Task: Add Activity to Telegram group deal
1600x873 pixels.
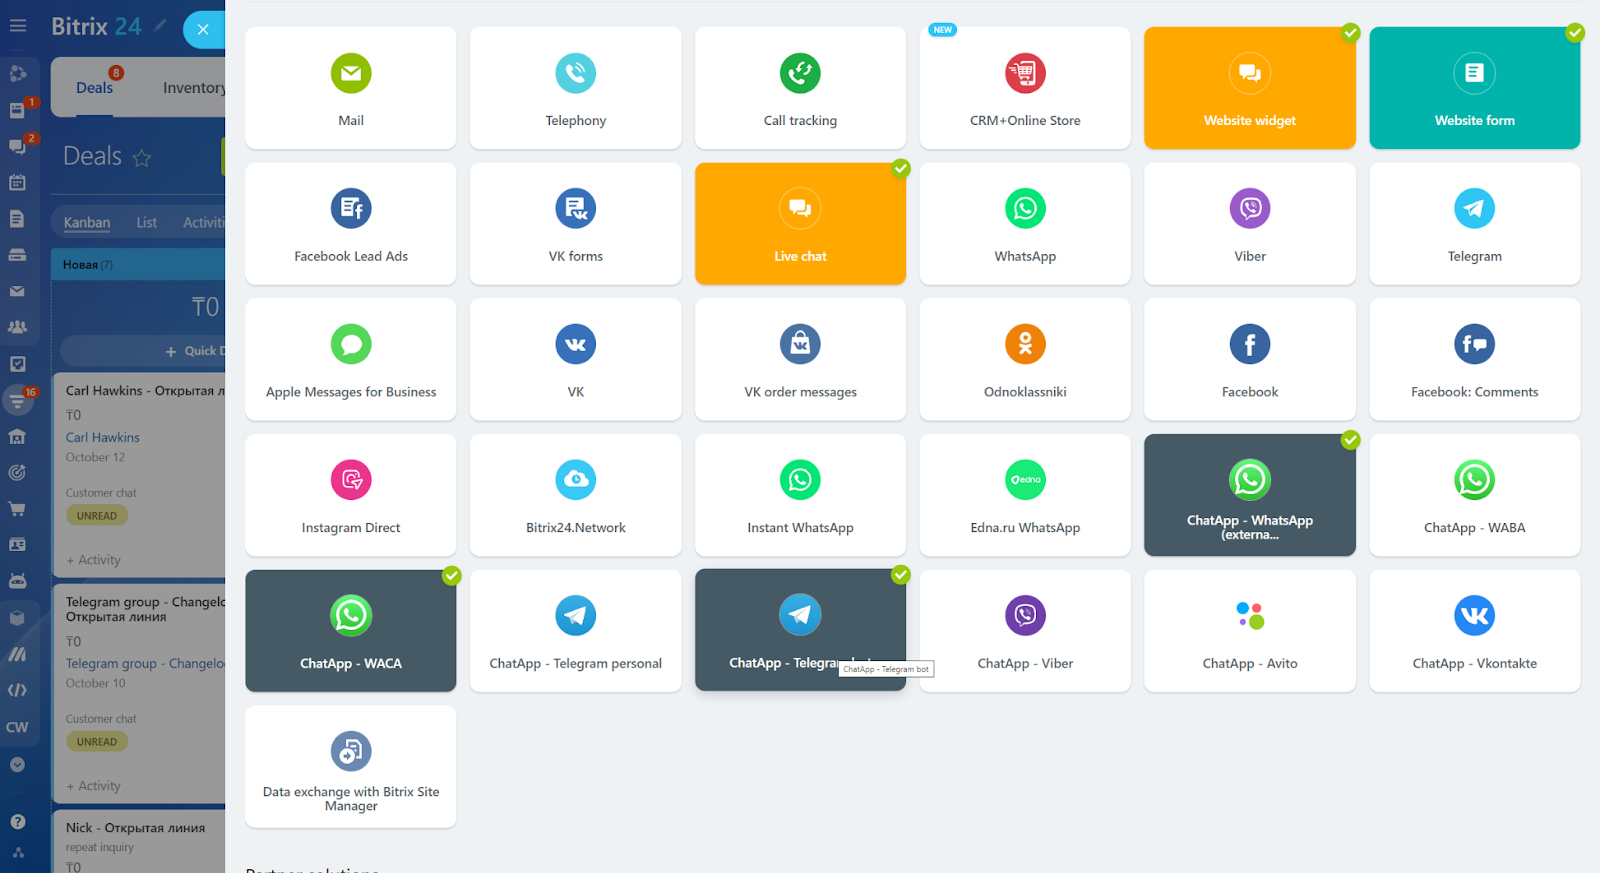Action: [x=94, y=786]
